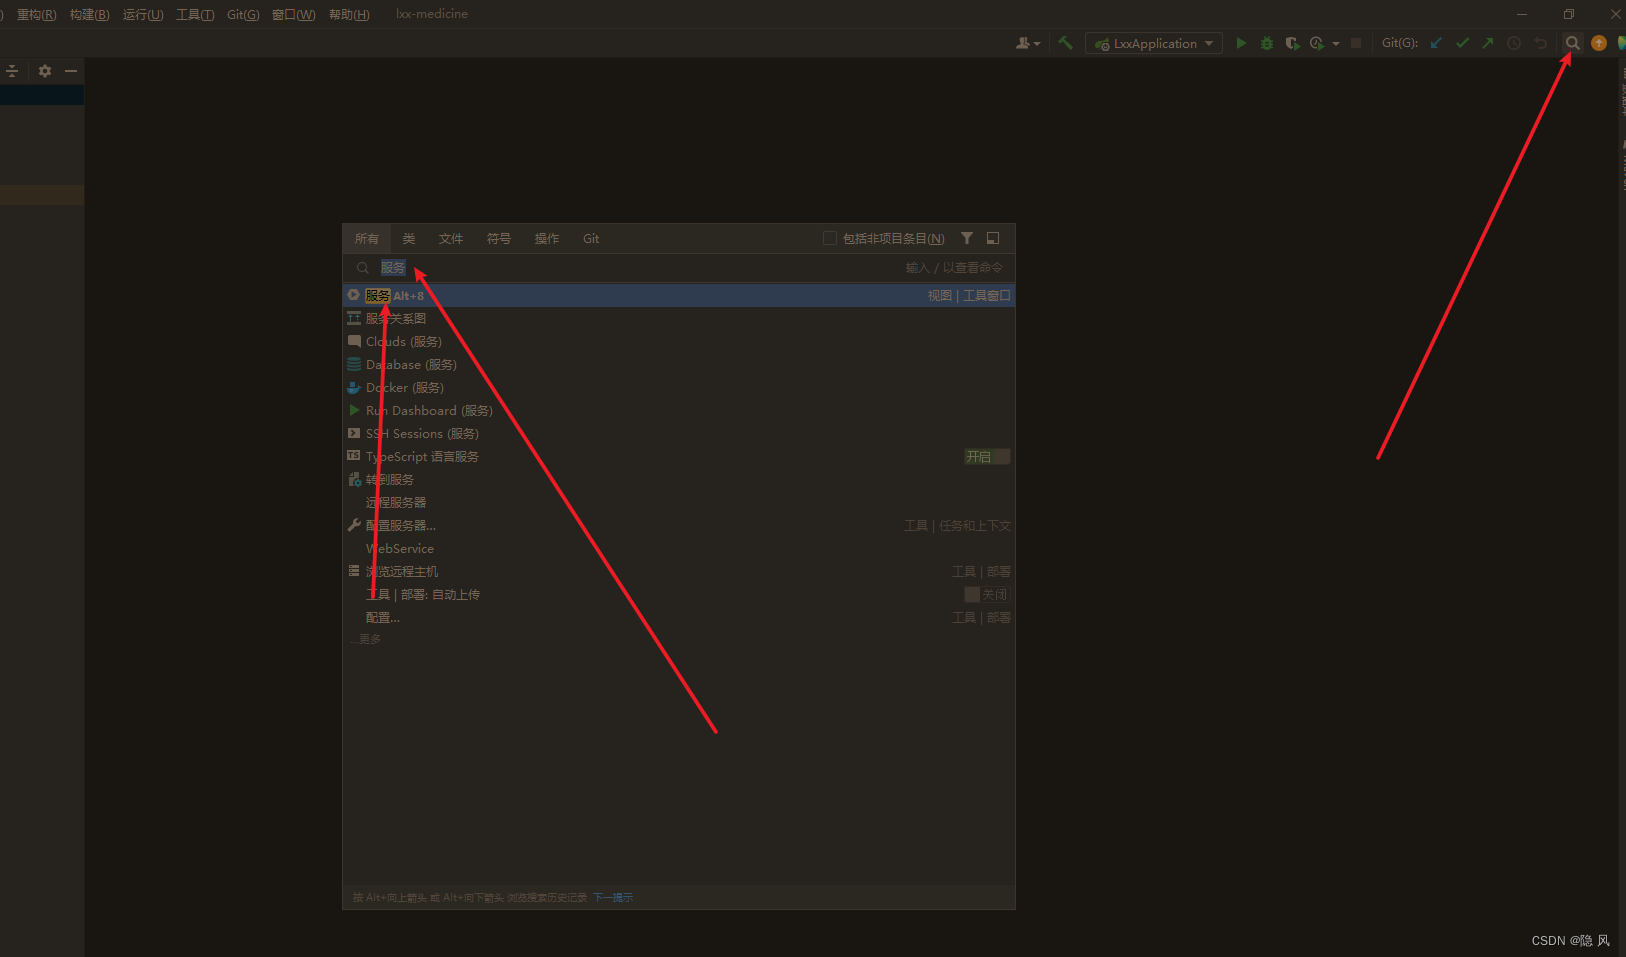1626x957 pixels.
Task: Toggle 包括非项目条目 checkbox
Action: pyautogui.click(x=830, y=238)
